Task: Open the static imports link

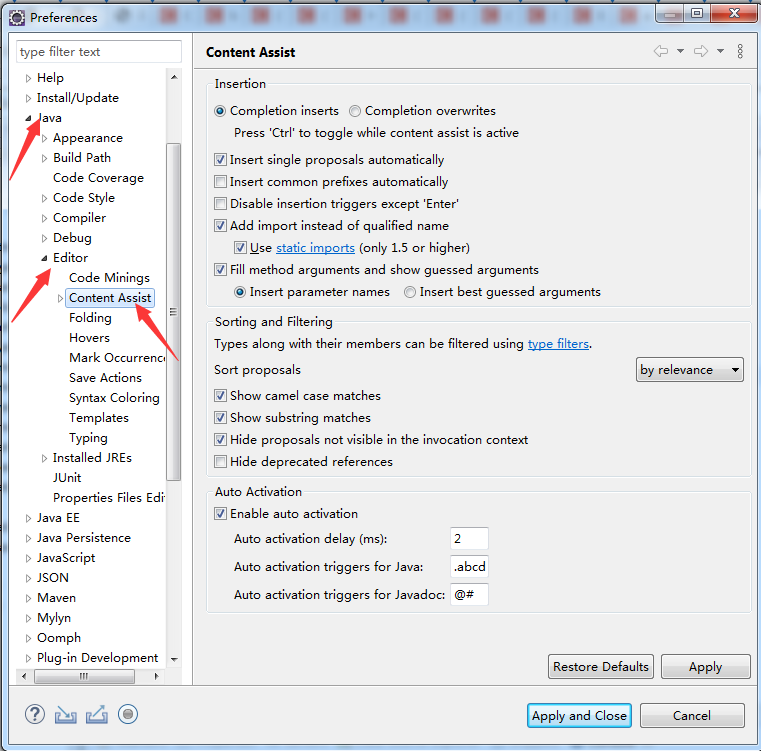Action: click(315, 248)
